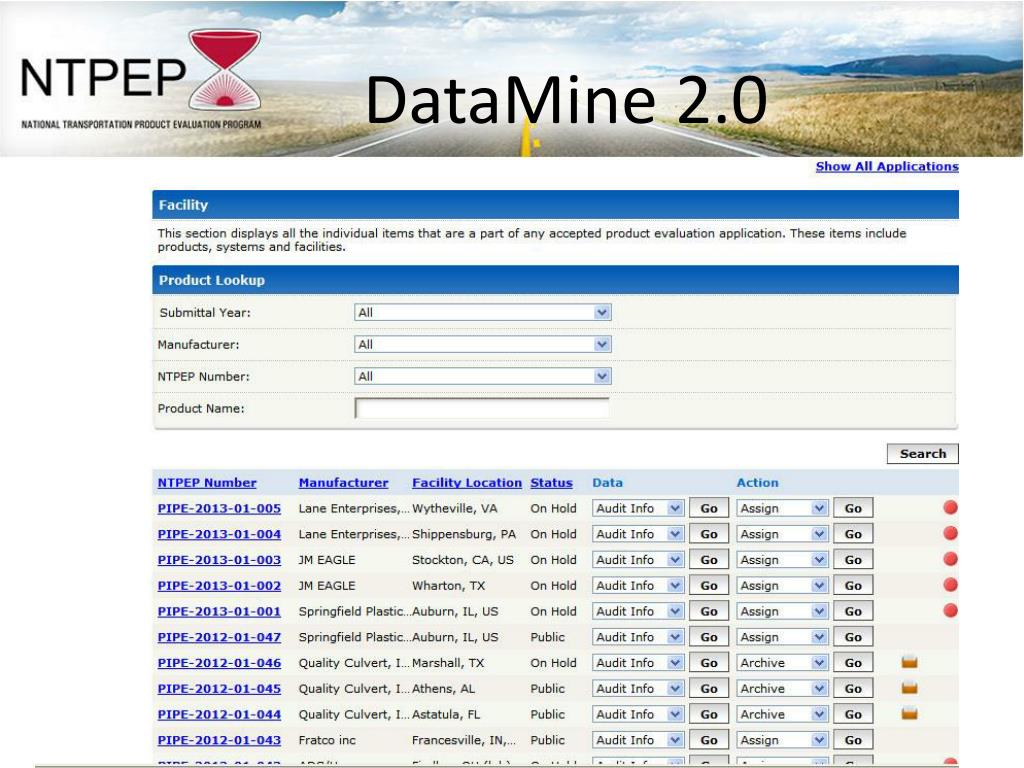Open the Assign action dropdown for PIPE-2013-01-004
Image resolution: width=1024 pixels, height=768 pixels.
pos(782,534)
